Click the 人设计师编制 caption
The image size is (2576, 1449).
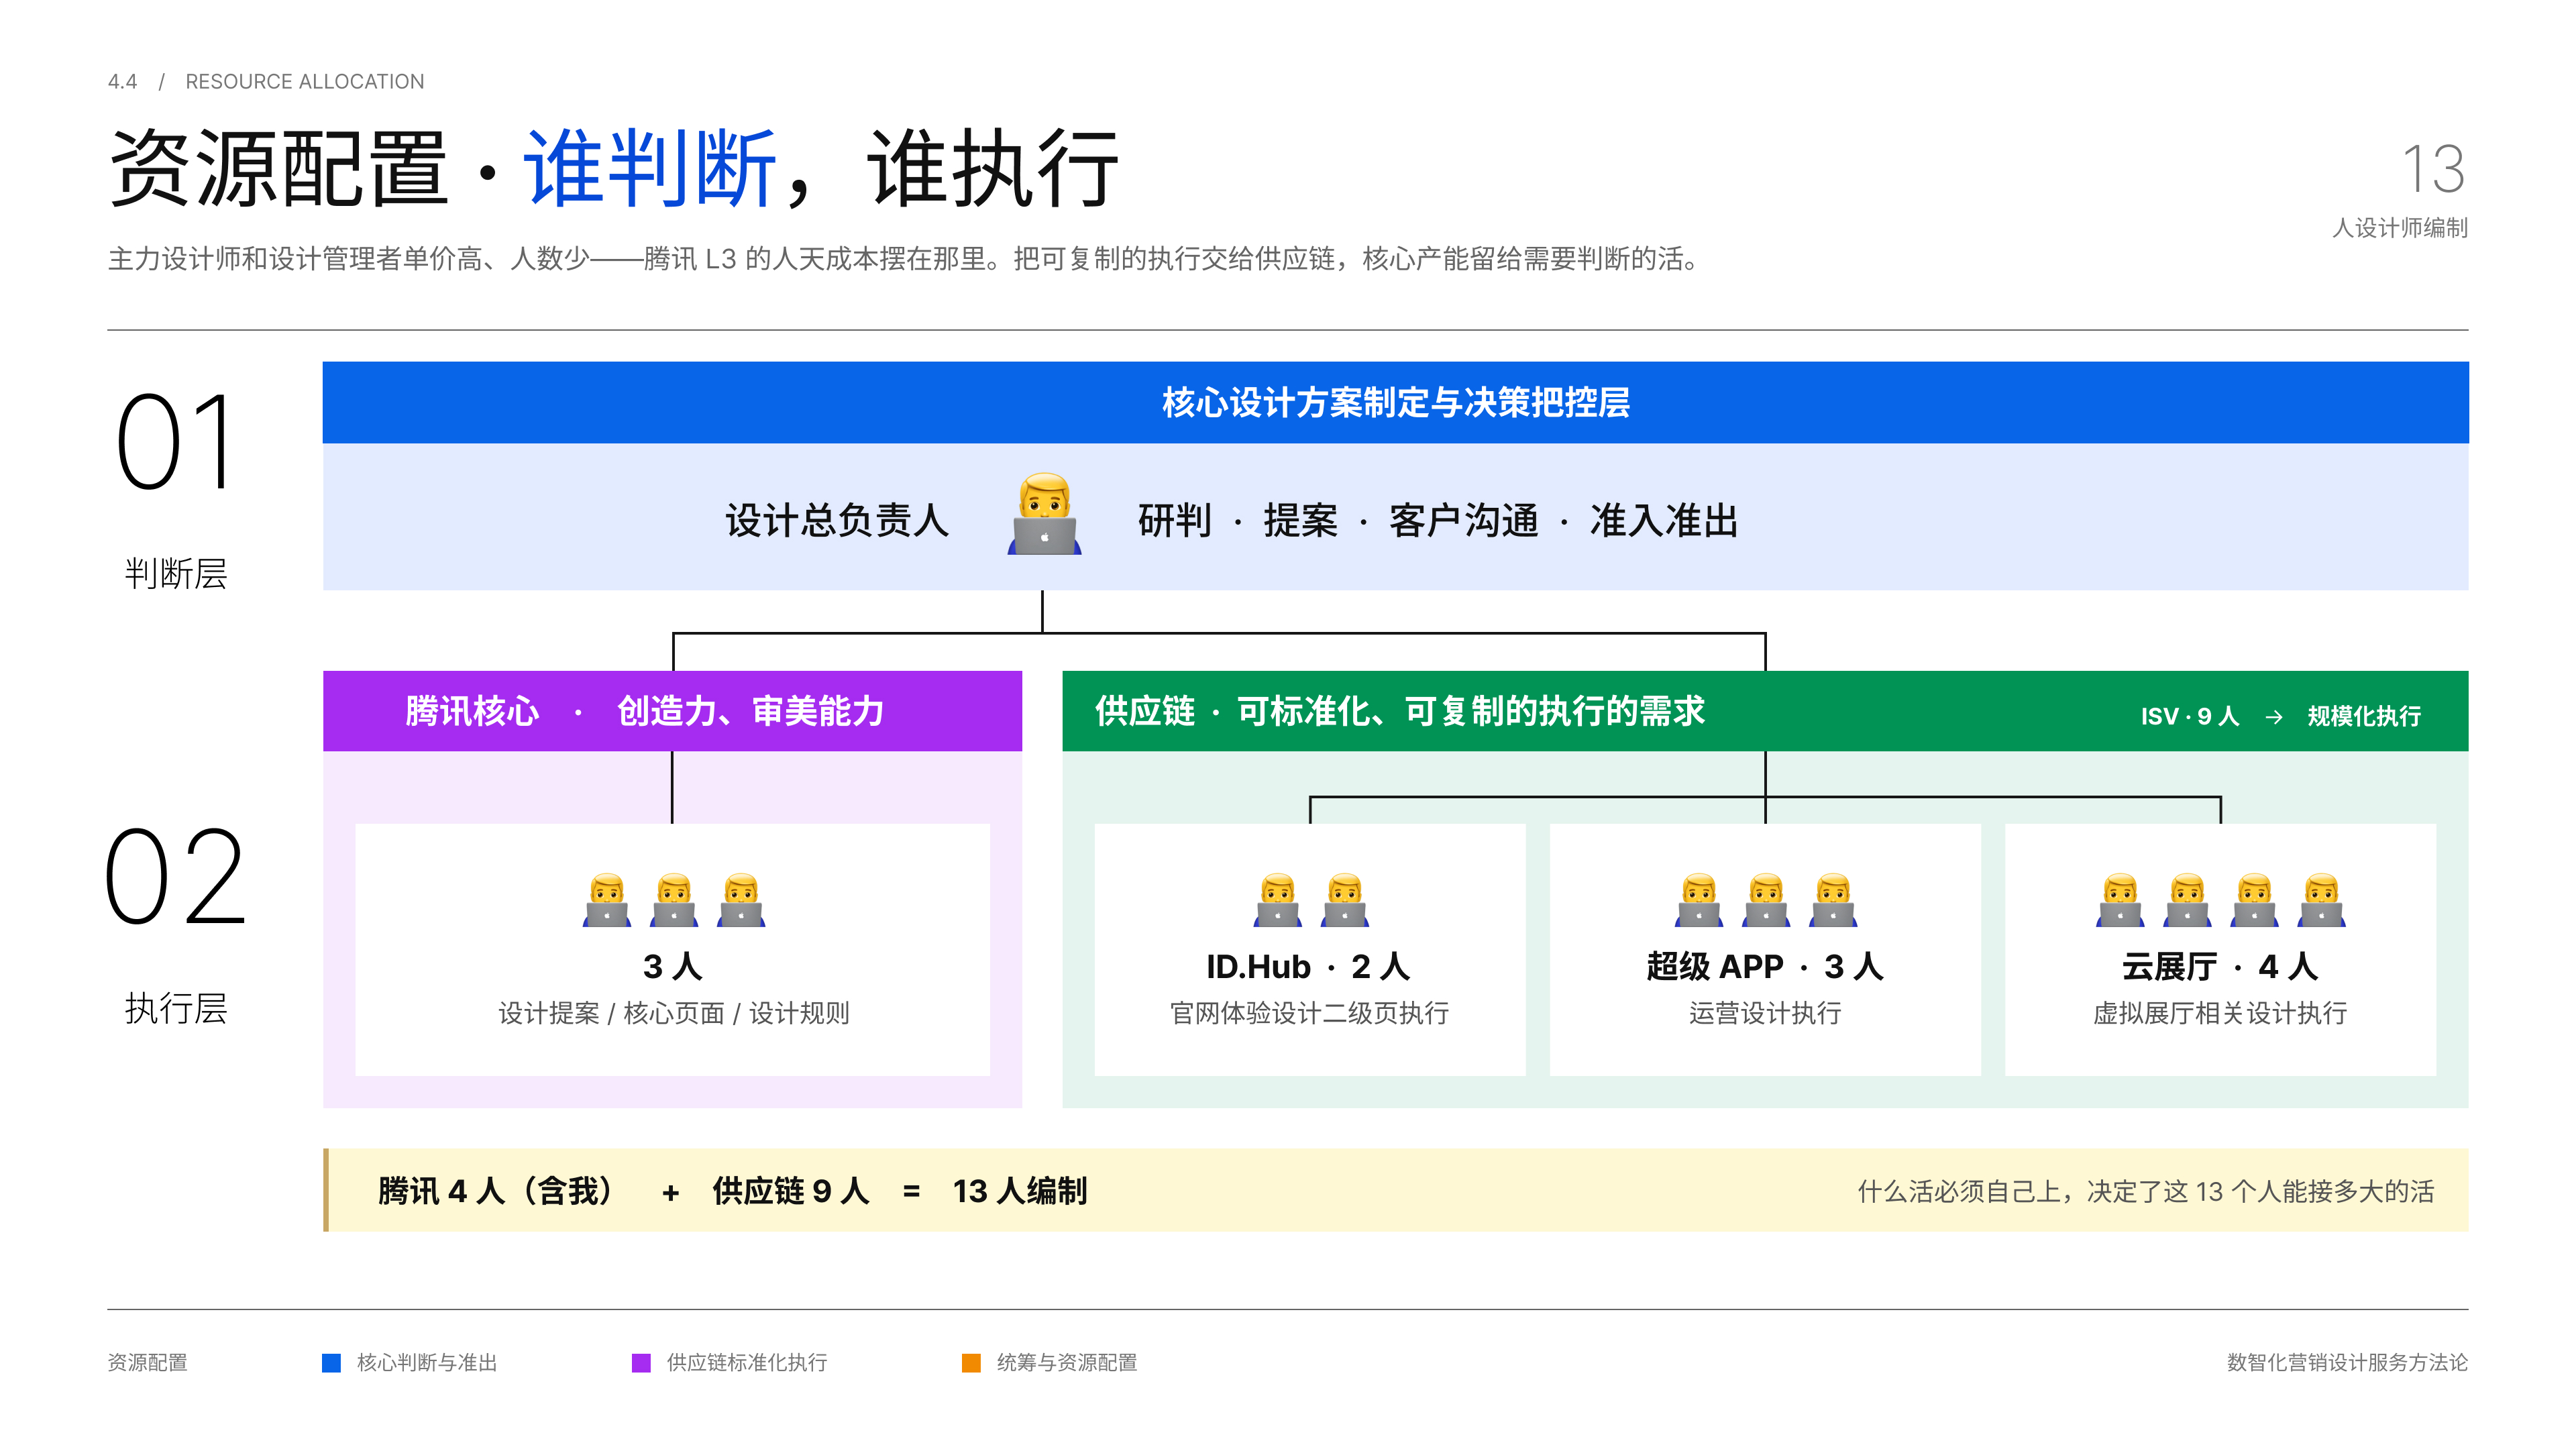click(x=2400, y=228)
